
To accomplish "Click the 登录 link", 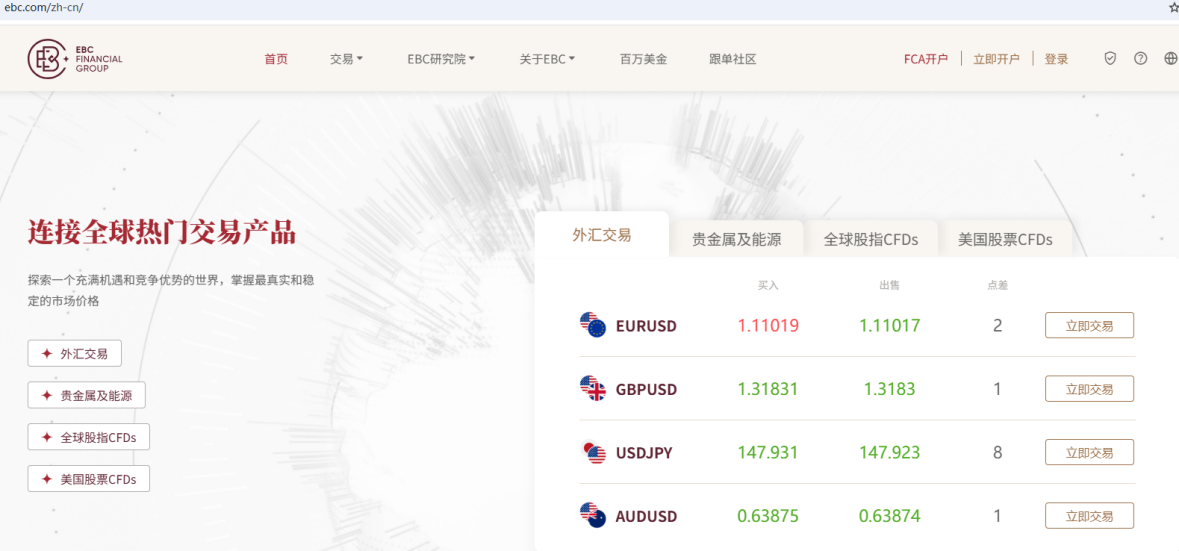I will [1056, 59].
